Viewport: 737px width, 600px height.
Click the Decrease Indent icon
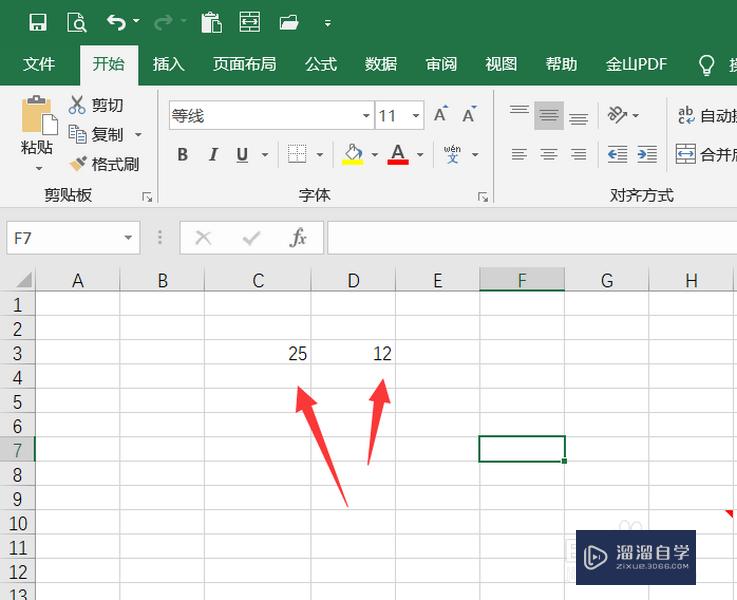(618, 154)
